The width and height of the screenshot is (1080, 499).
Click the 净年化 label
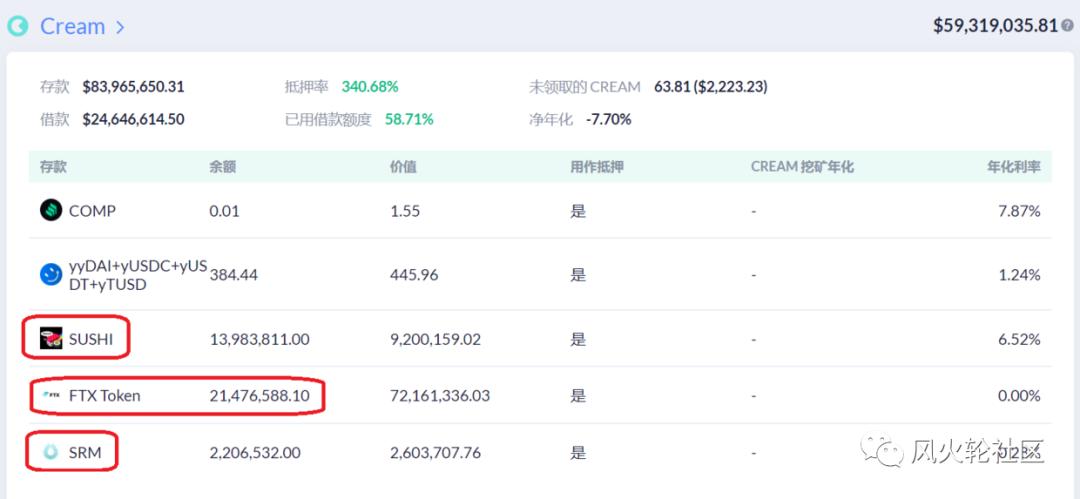pyautogui.click(x=550, y=119)
